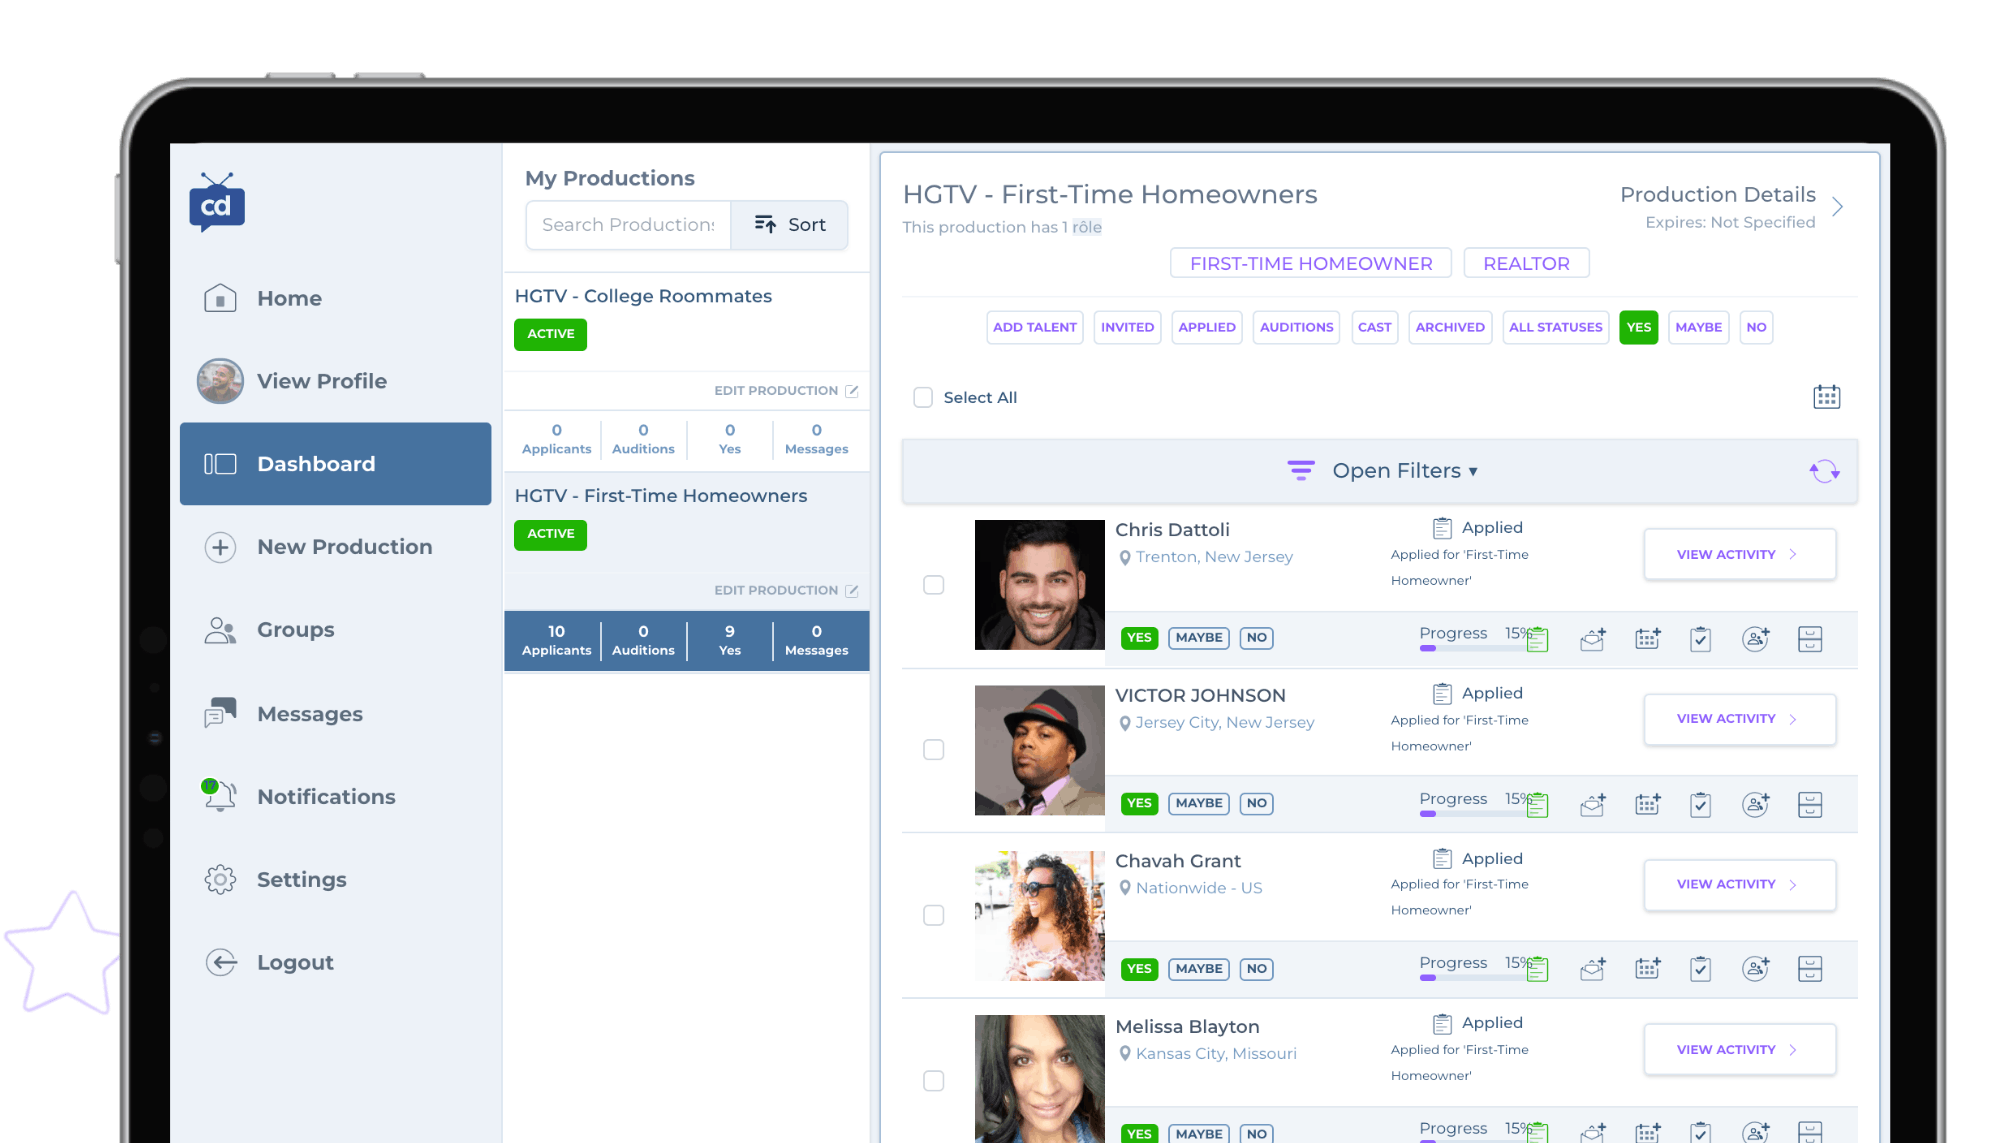Image resolution: width=2000 pixels, height=1143 pixels.
Task: Click the Search Productions input field
Action: [628, 225]
